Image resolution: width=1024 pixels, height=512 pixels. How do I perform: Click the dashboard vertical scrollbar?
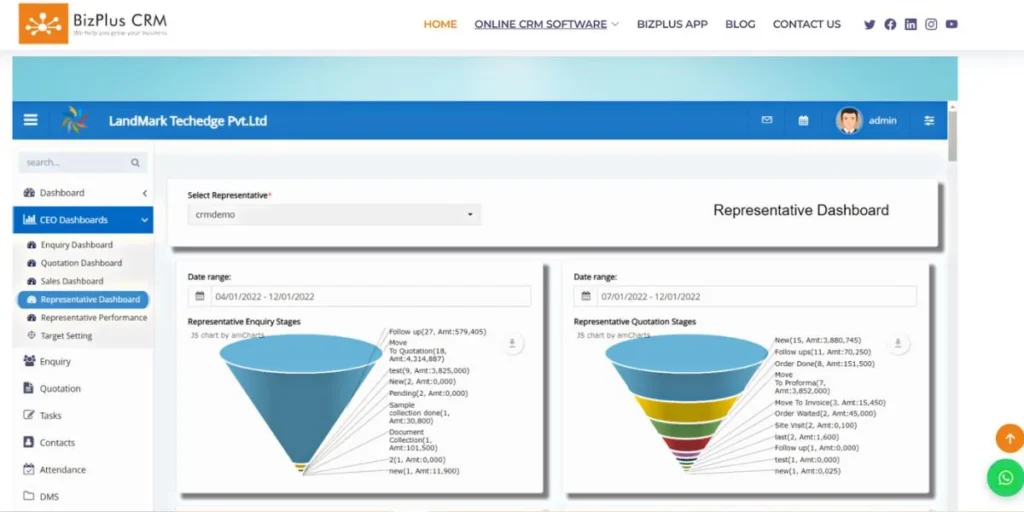point(952,137)
